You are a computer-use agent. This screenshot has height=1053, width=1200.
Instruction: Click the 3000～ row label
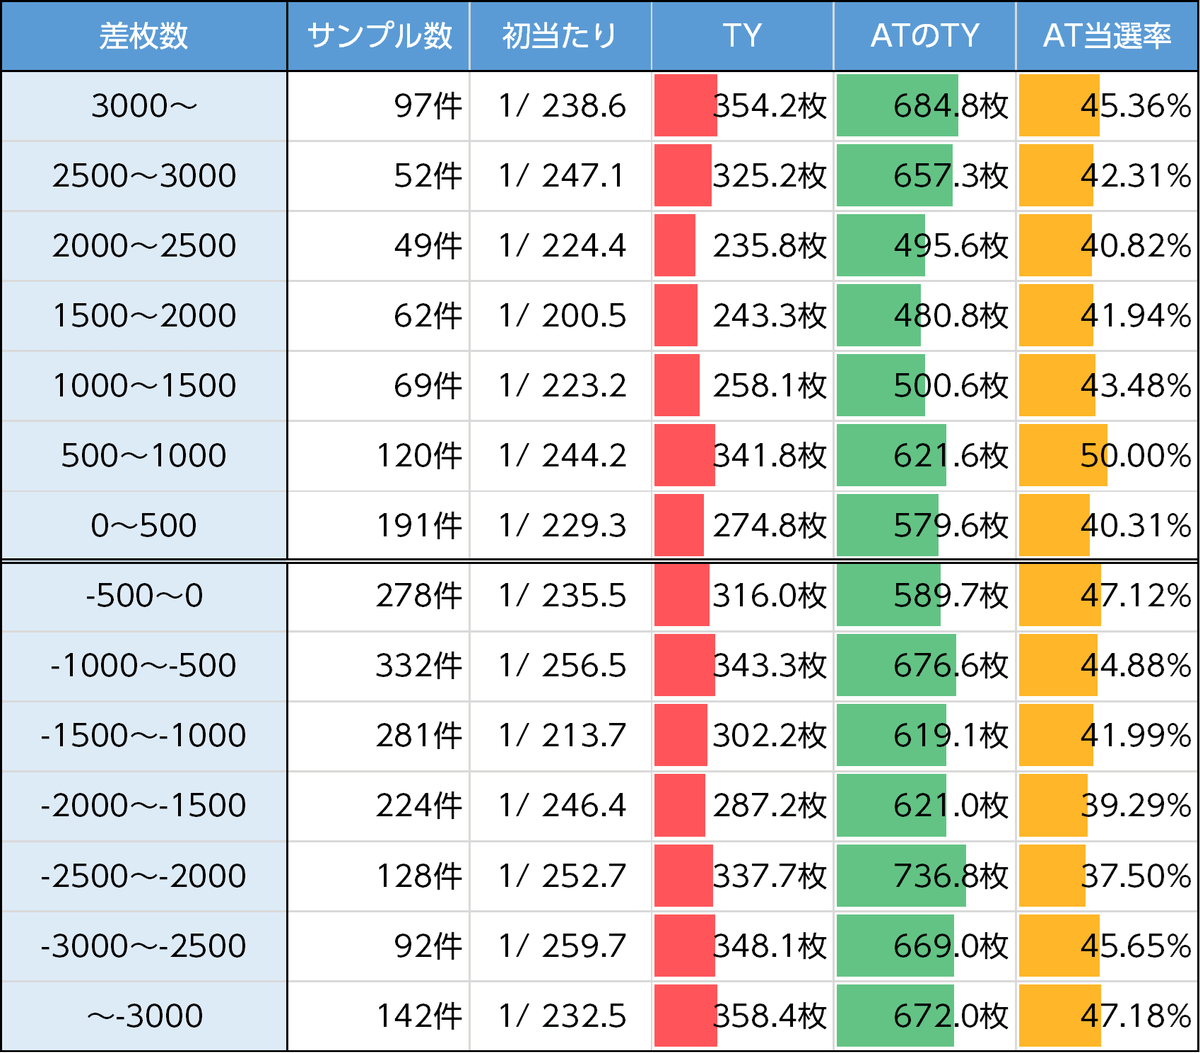144,106
